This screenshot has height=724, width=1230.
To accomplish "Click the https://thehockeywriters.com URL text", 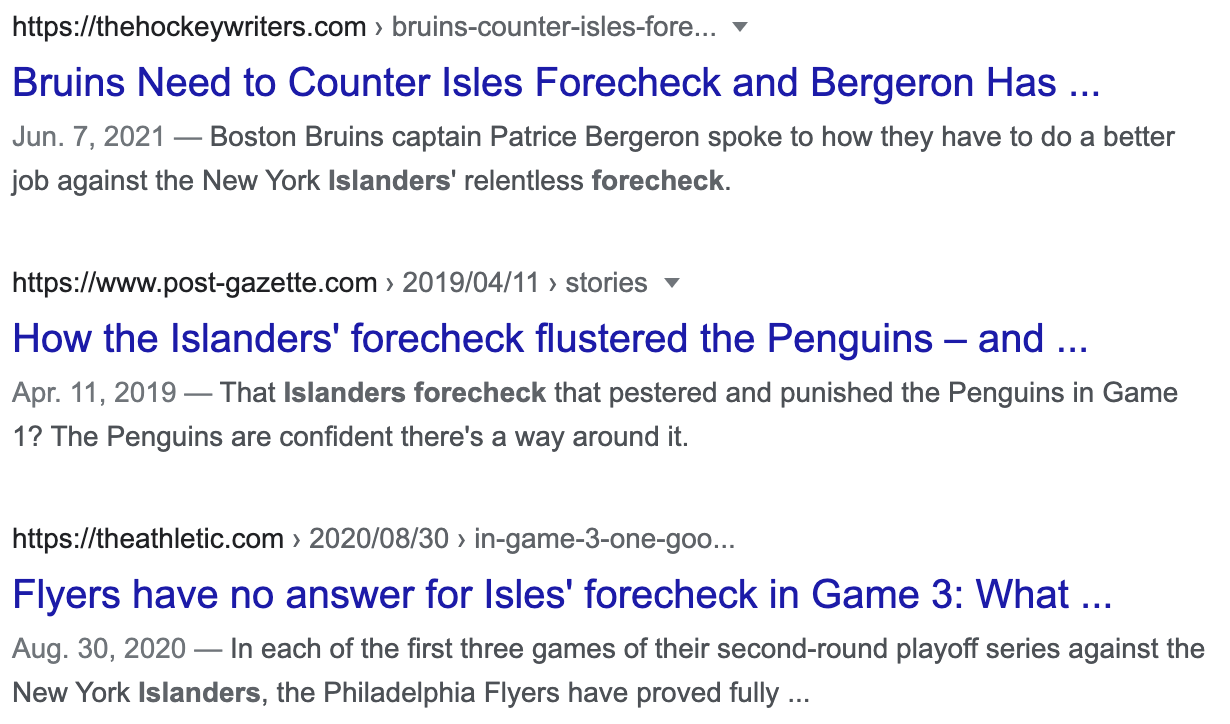I will (x=189, y=27).
